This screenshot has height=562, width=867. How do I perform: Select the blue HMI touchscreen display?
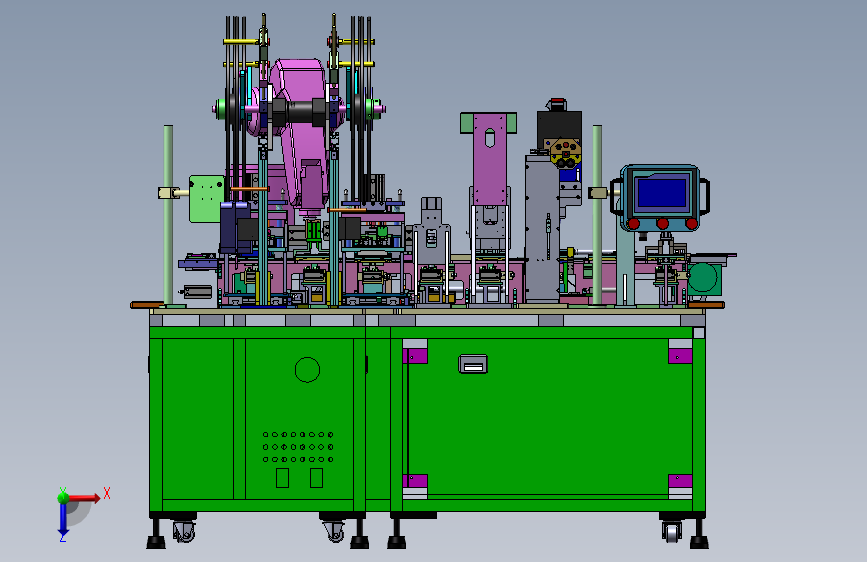(x=662, y=193)
